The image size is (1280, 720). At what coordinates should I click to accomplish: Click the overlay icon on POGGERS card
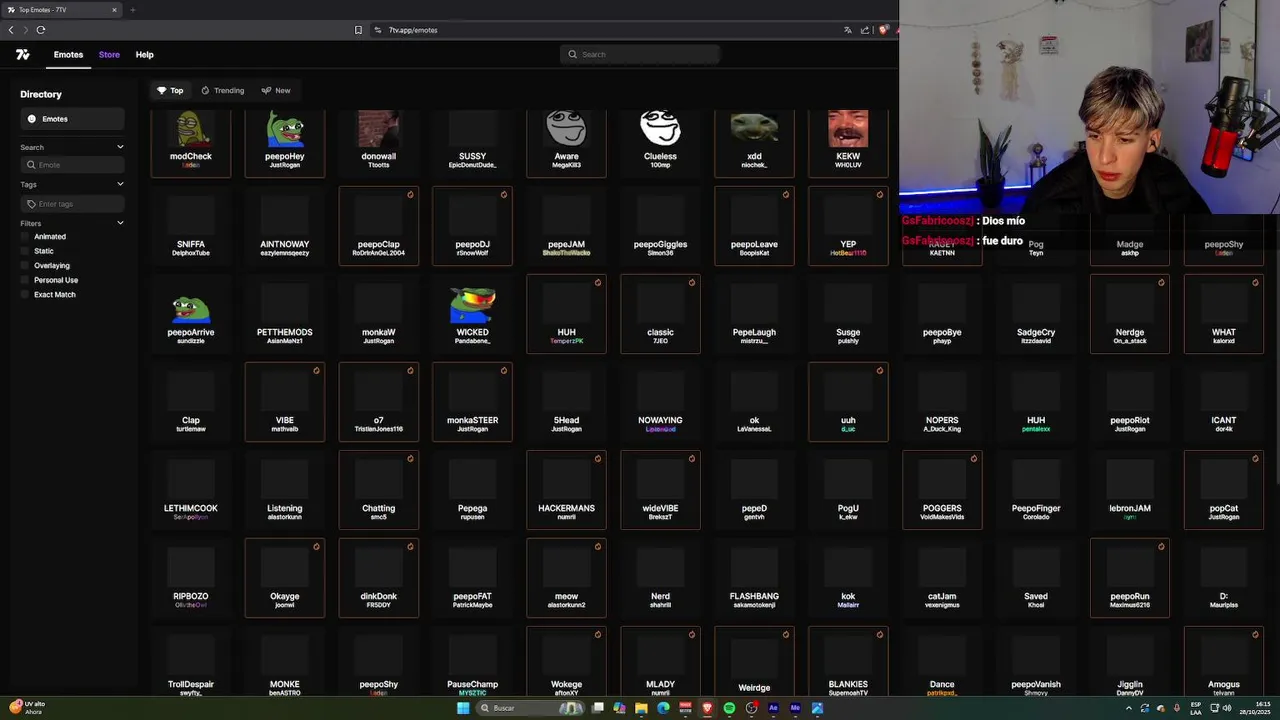pyautogui.click(x=973, y=458)
